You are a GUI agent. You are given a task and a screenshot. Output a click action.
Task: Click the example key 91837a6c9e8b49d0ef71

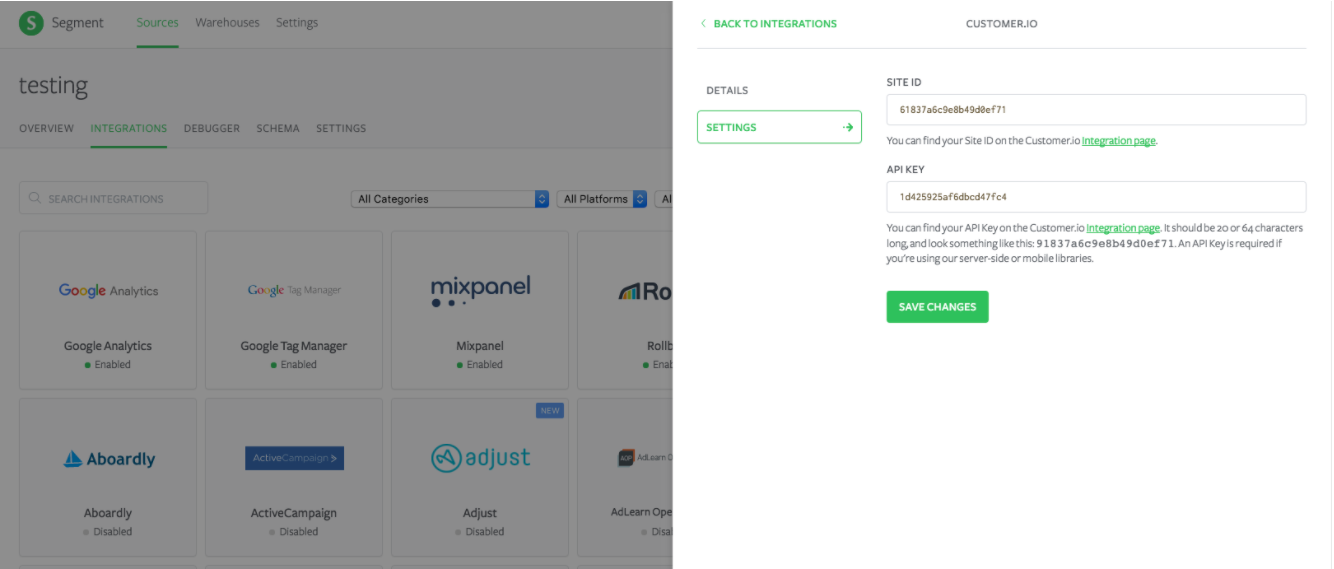click(x=1105, y=243)
